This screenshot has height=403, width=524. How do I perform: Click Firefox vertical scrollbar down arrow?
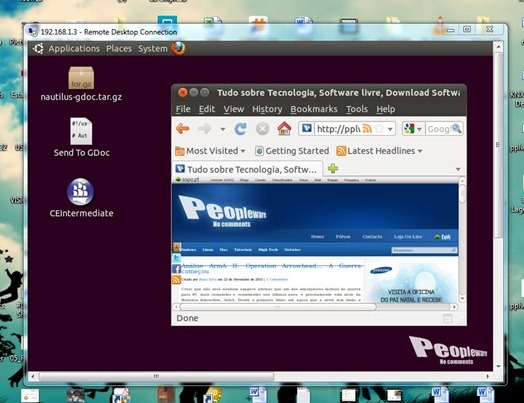pos(462,298)
